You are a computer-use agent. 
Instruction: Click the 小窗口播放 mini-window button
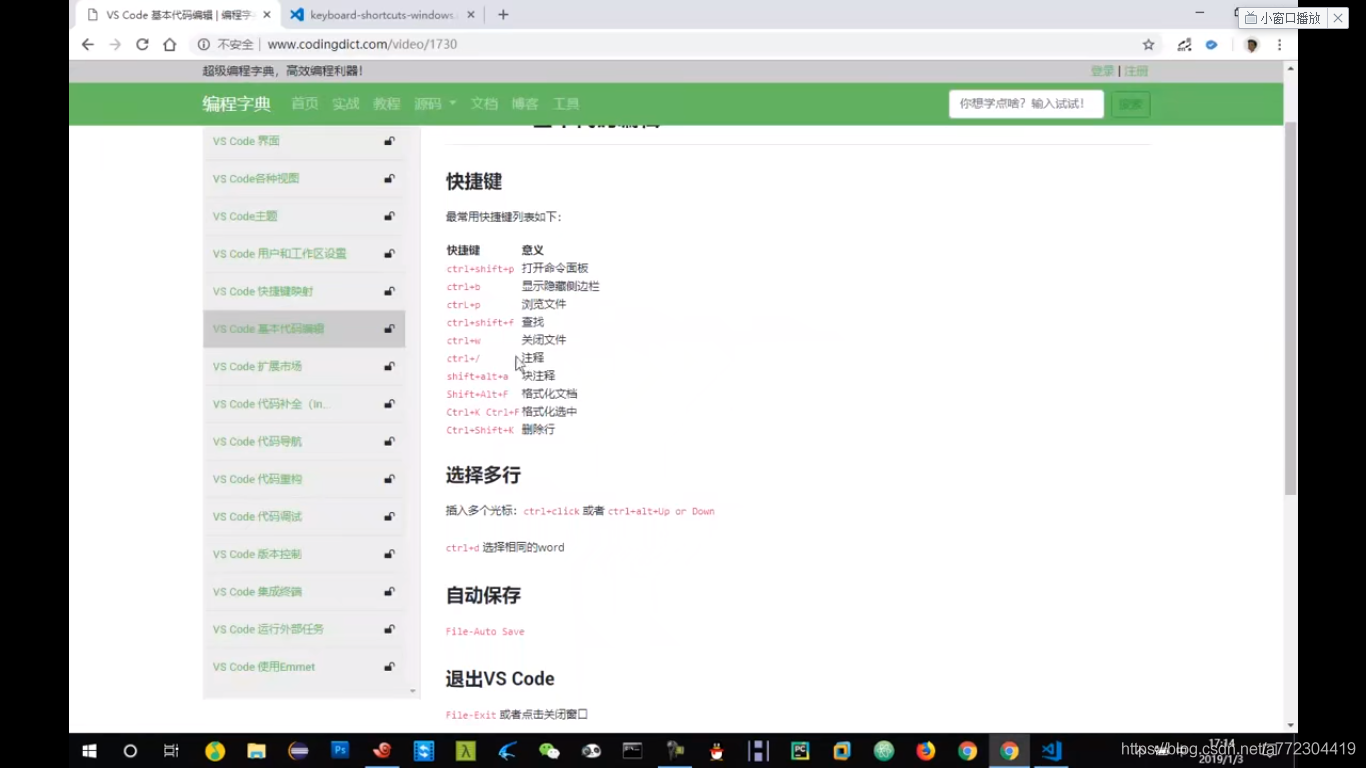[1283, 18]
